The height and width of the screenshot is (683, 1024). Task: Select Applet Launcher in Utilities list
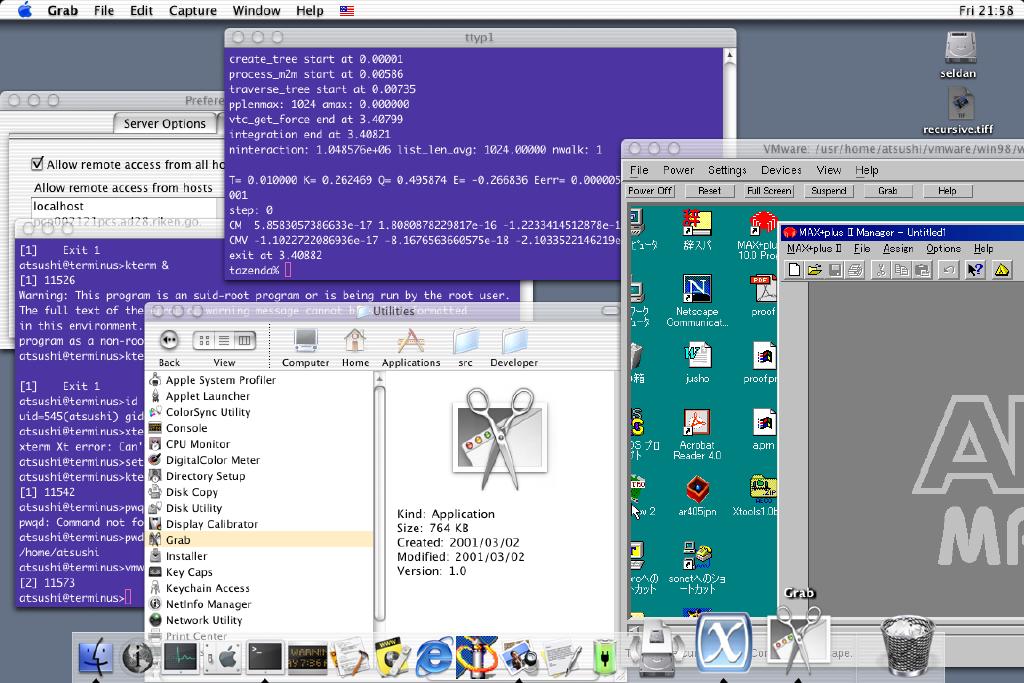(261, 396)
